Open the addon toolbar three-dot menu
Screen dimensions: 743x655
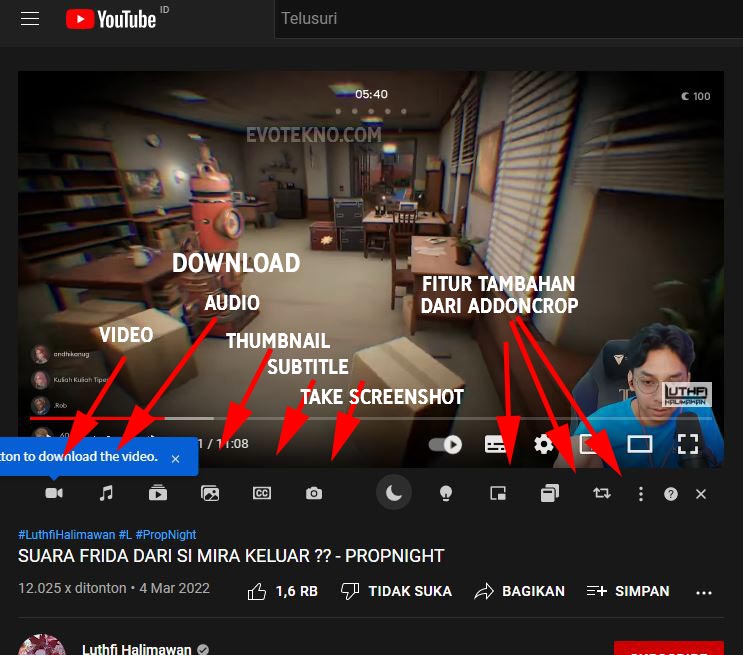(641, 494)
